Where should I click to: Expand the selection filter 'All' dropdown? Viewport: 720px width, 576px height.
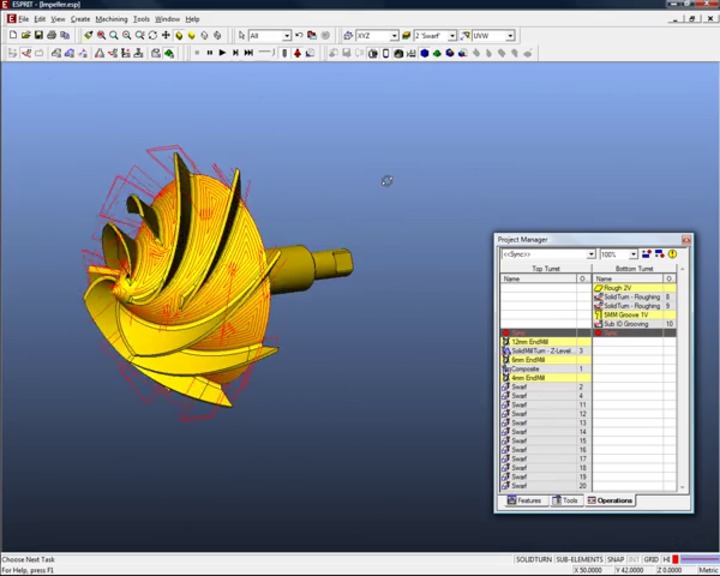(x=286, y=36)
